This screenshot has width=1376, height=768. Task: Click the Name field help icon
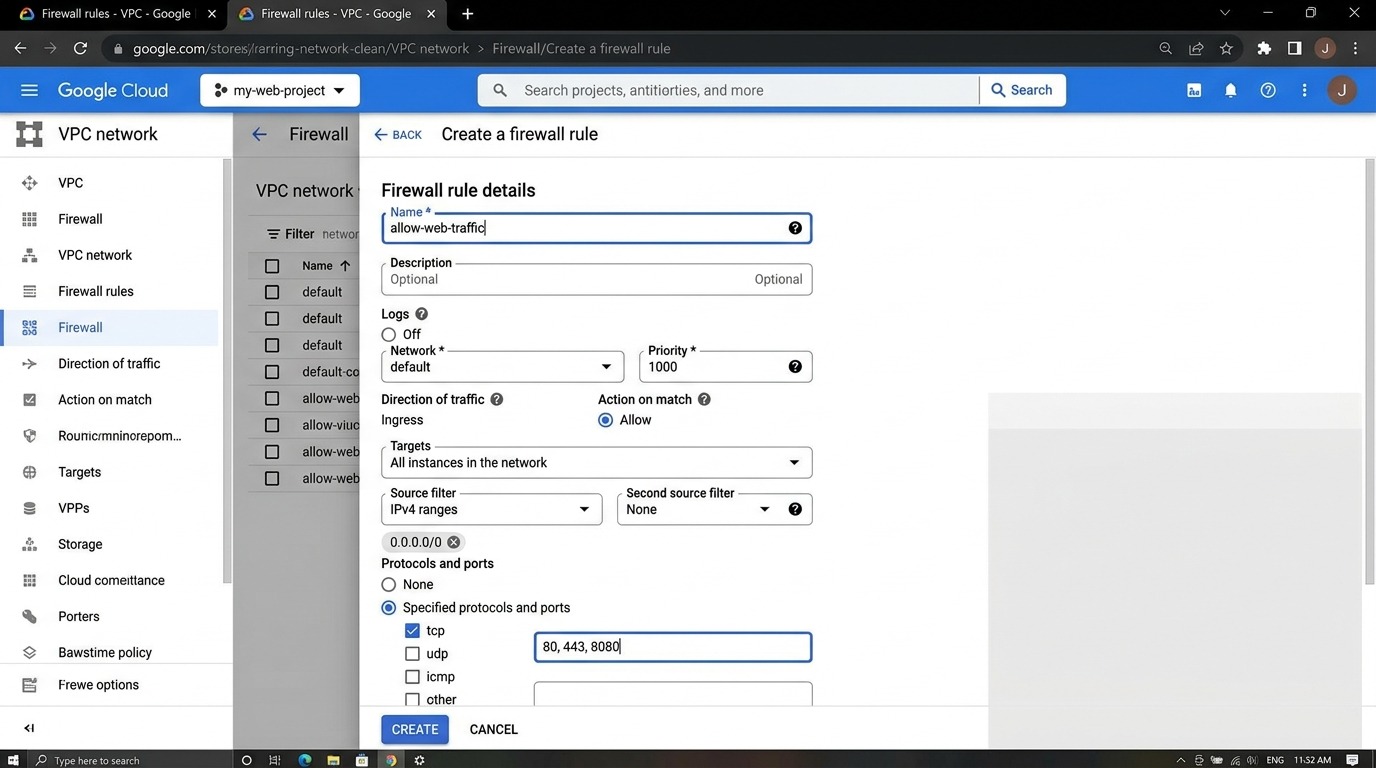(x=795, y=228)
